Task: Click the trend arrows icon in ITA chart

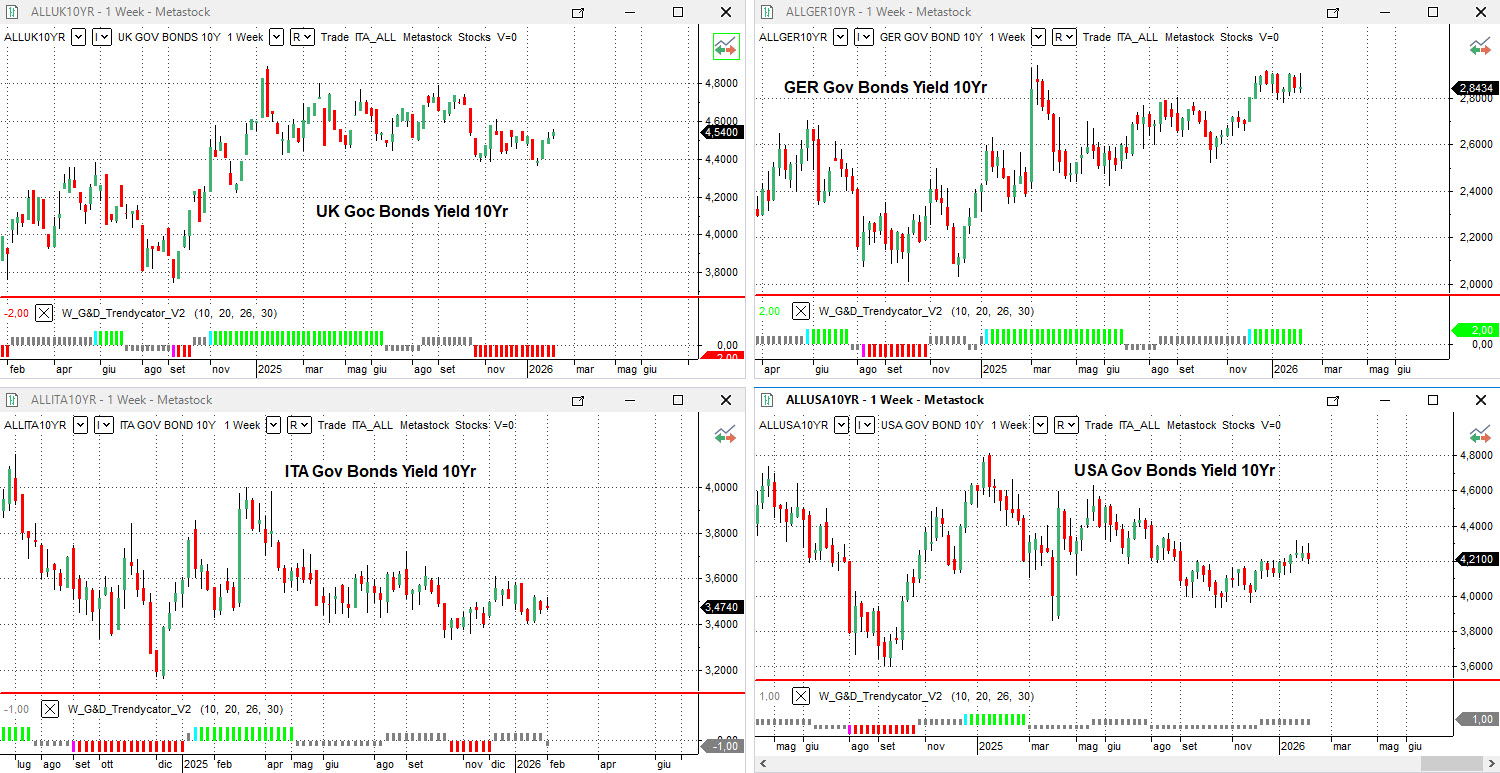Action: (x=725, y=434)
